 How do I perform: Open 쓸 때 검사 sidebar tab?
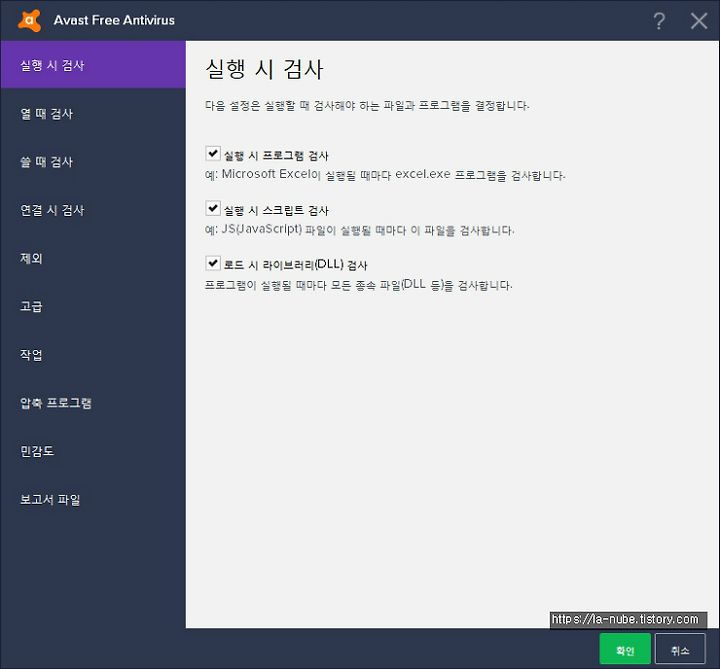coord(93,162)
